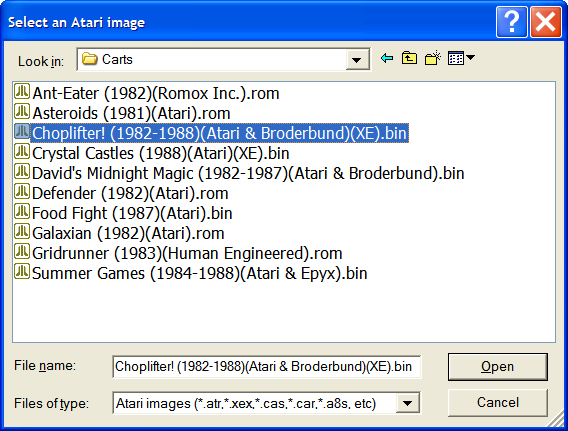Click the Asteroids rom file icon
Image resolution: width=568 pixels, height=431 pixels.
pos(22,112)
